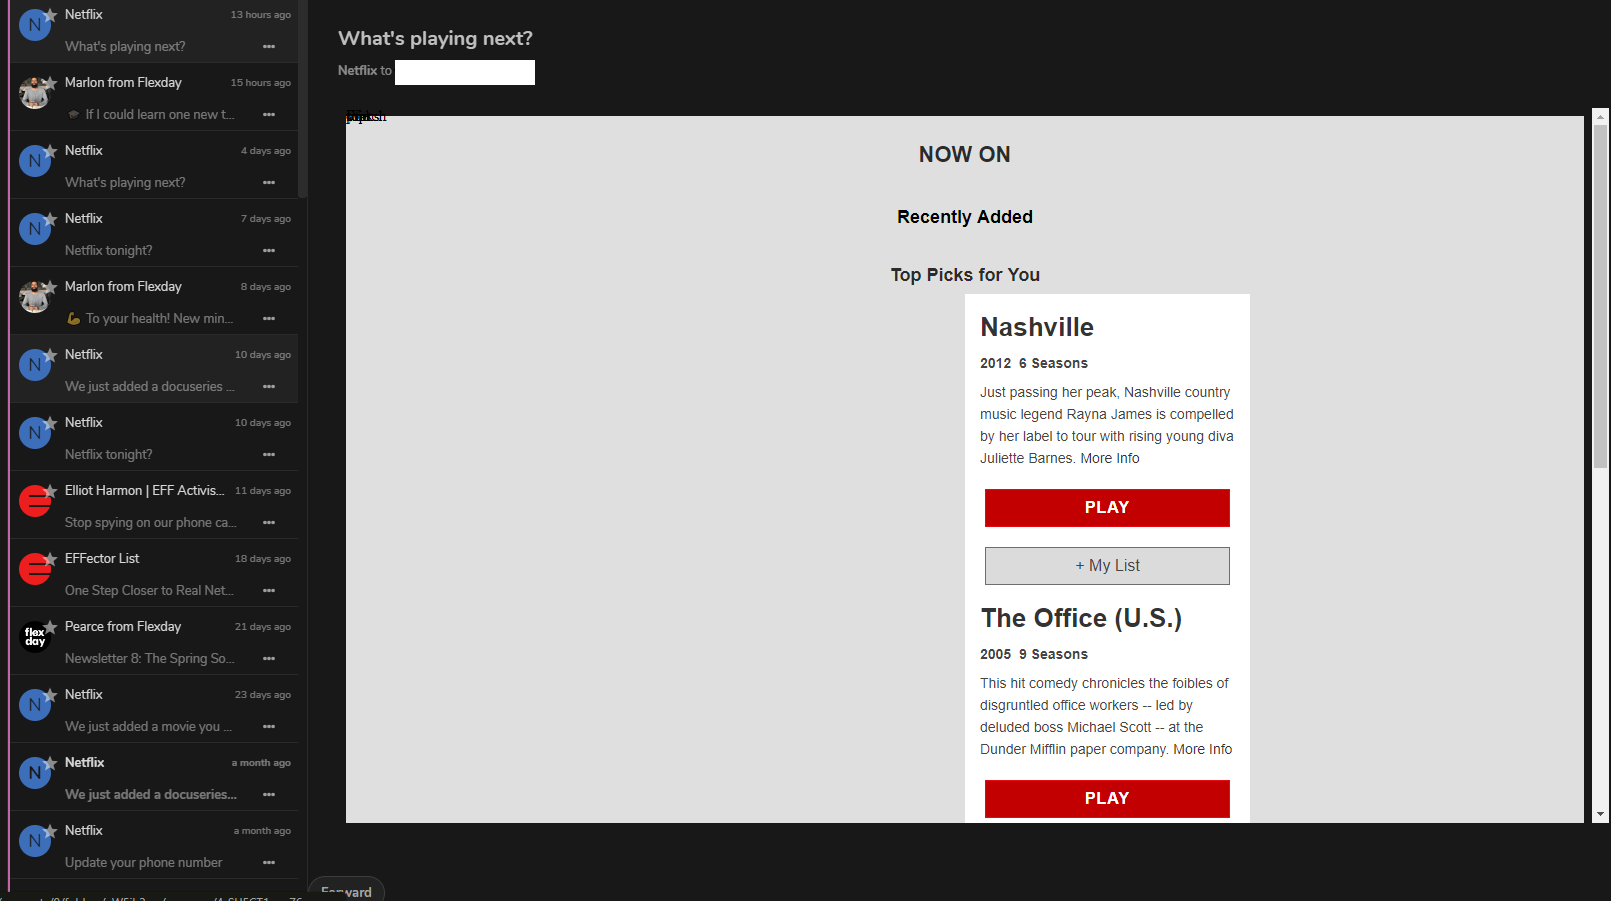Image resolution: width=1611 pixels, height=901 pixels.
Task: Click the 'Recently Added' heading
Action: (965, 217)
